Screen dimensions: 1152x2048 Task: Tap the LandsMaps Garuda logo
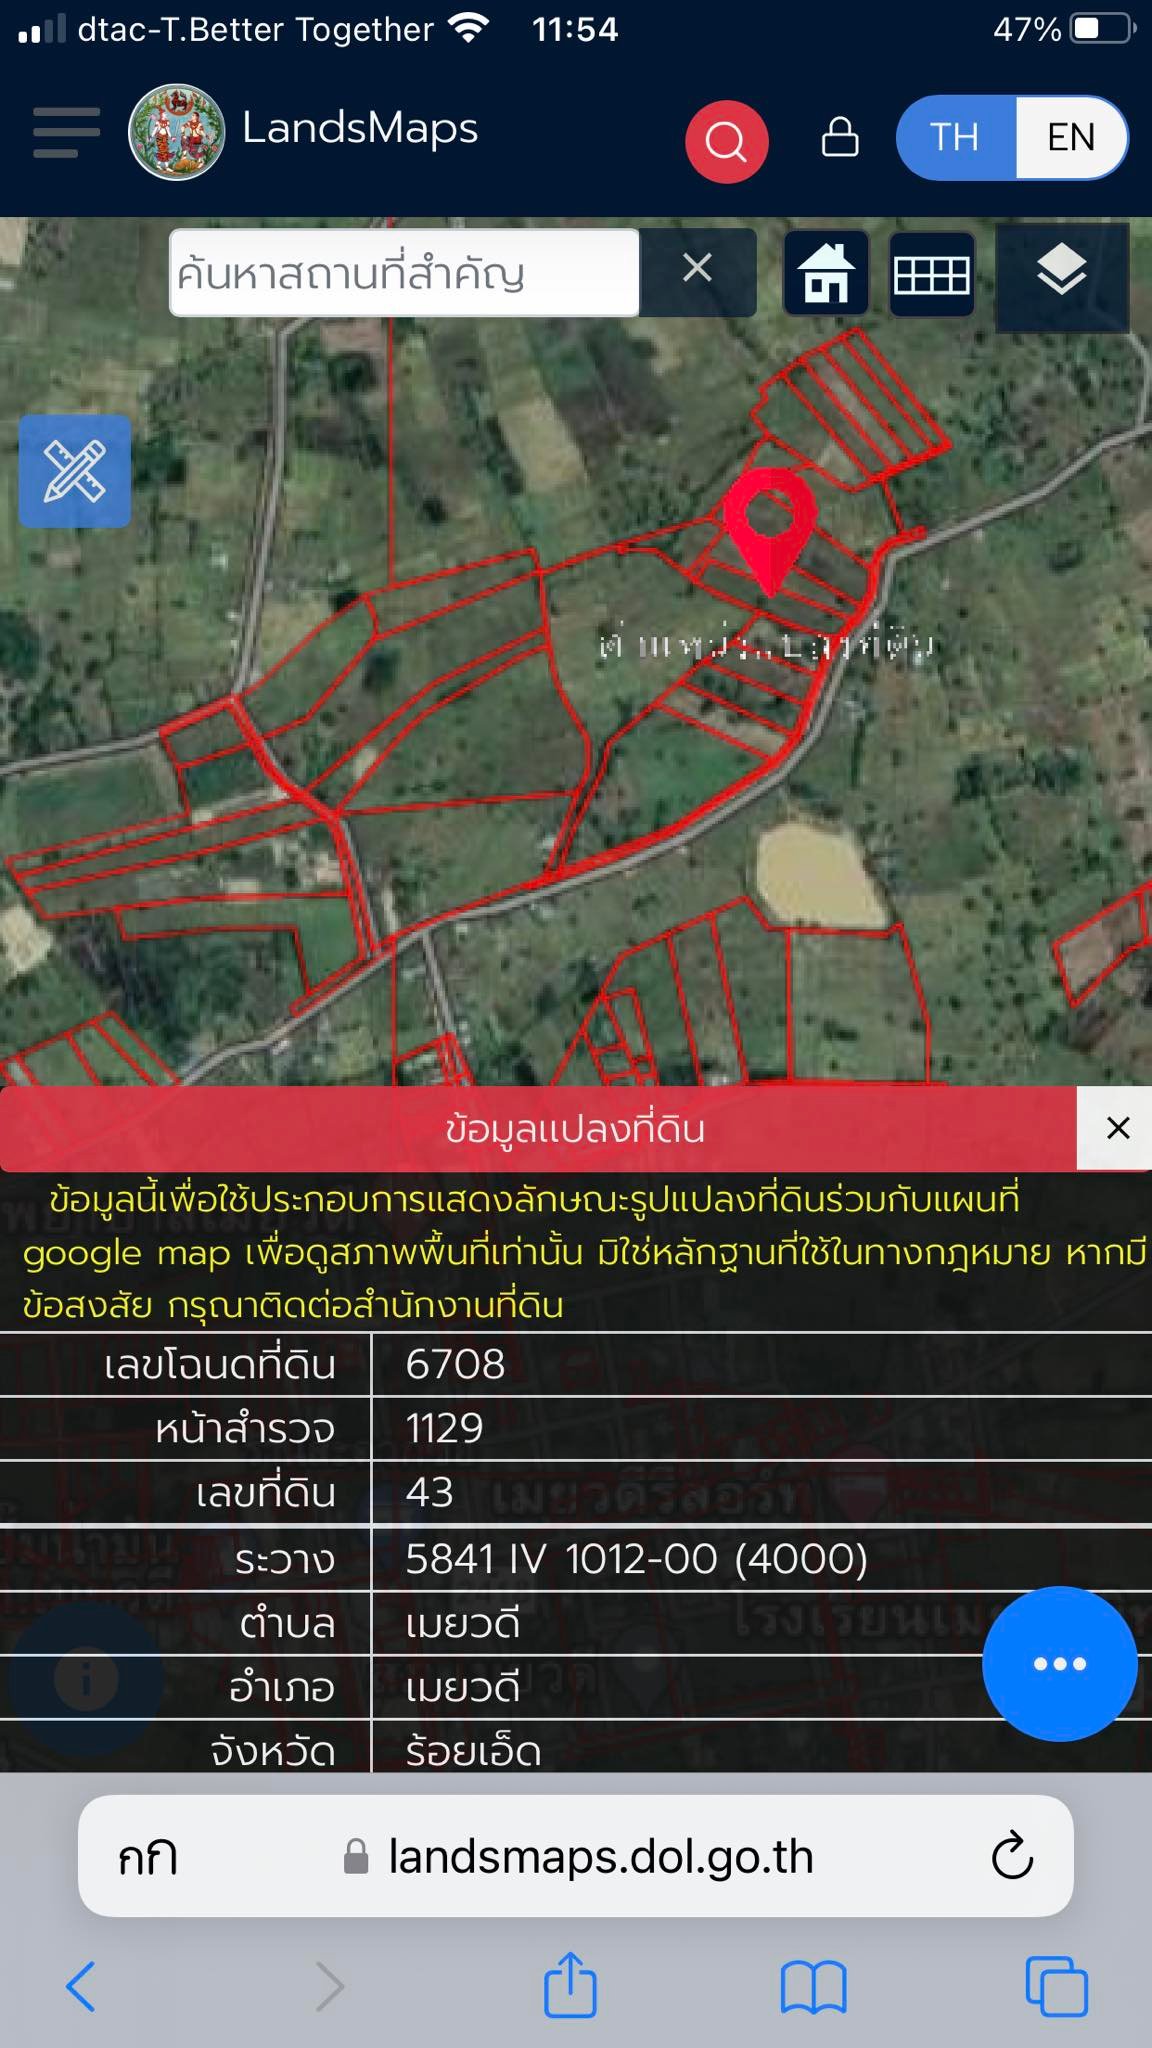[177, 132]
